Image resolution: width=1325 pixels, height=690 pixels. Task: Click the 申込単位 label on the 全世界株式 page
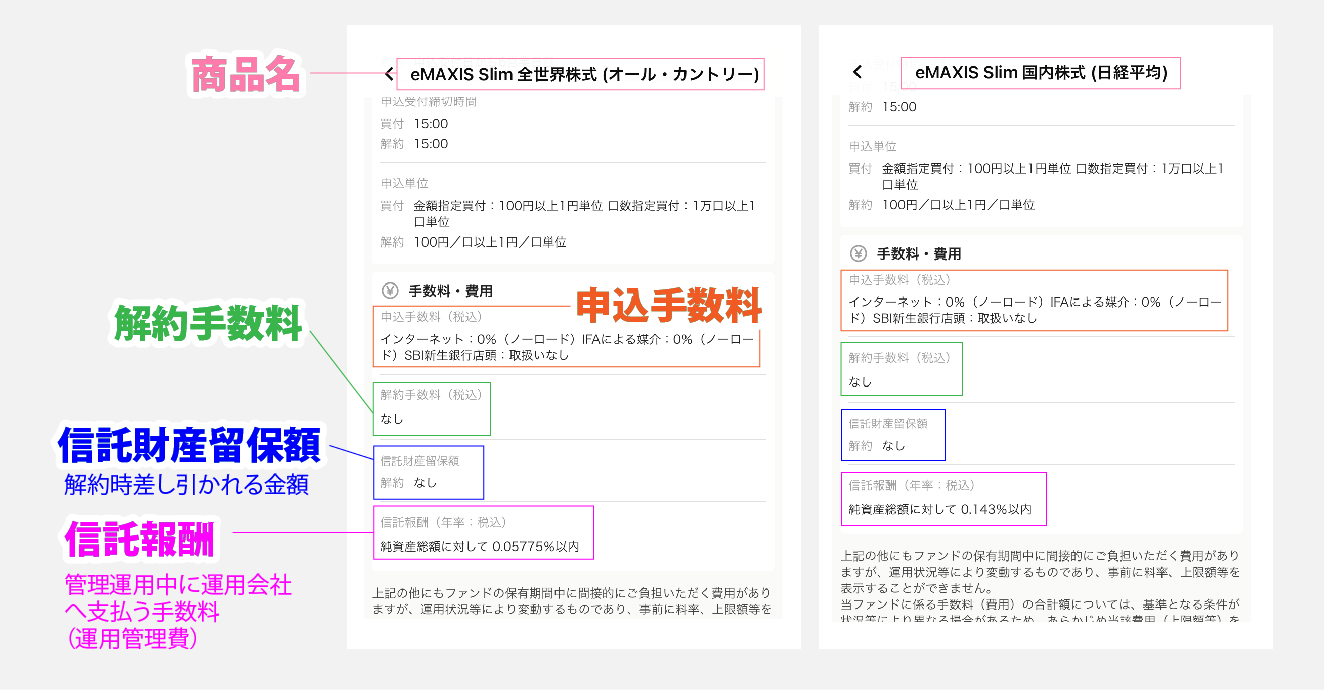[404, 184]
